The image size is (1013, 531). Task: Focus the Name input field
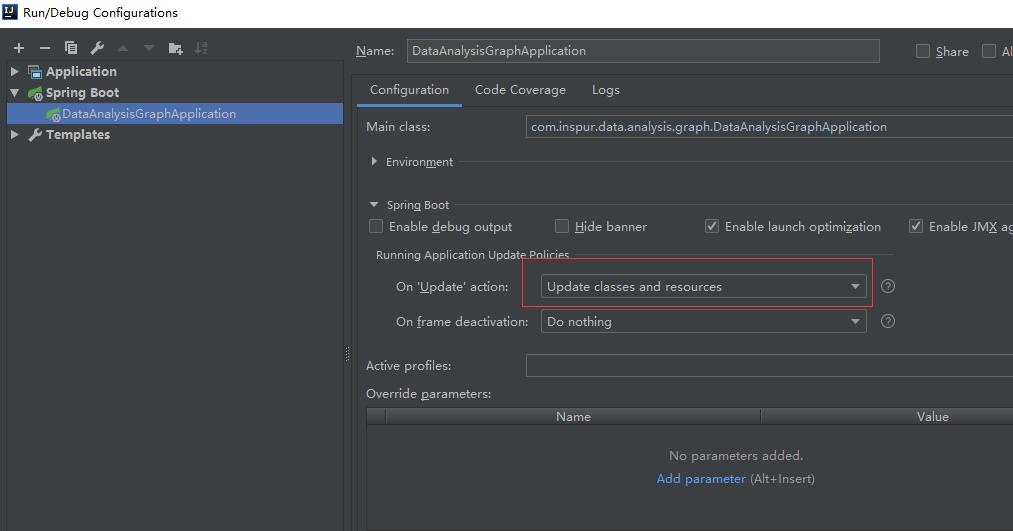(x=643, y=51)
